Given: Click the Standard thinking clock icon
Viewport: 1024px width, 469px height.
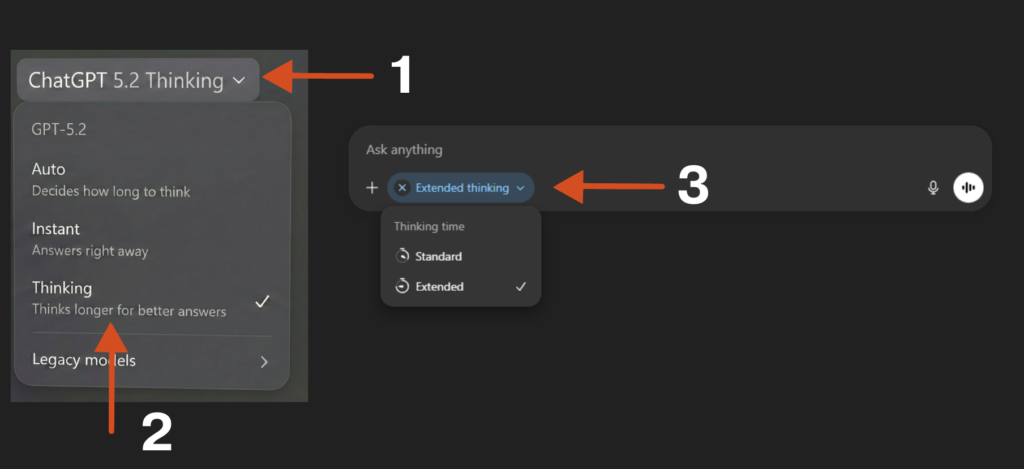Looking at the screenshot, I should [x=403, y=256].
